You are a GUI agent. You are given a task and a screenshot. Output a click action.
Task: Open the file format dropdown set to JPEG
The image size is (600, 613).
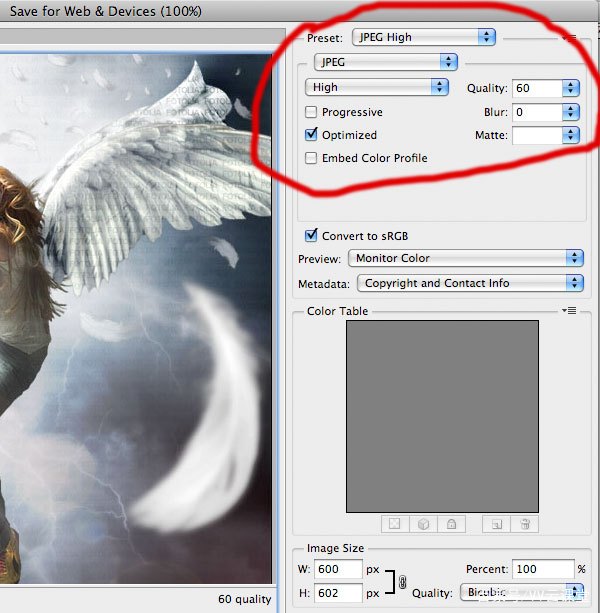pos(385,62)
